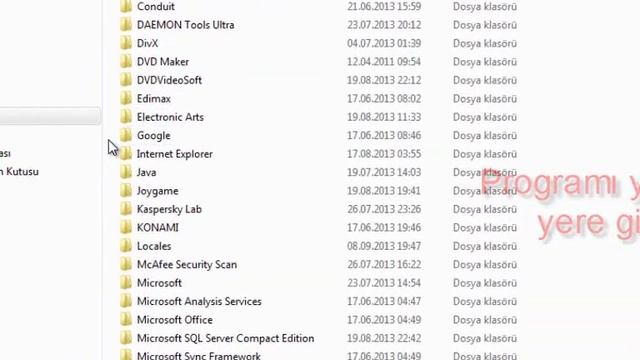
Task: Click the date 12.04.2011 09:54
Action: (x=384, y=62)
